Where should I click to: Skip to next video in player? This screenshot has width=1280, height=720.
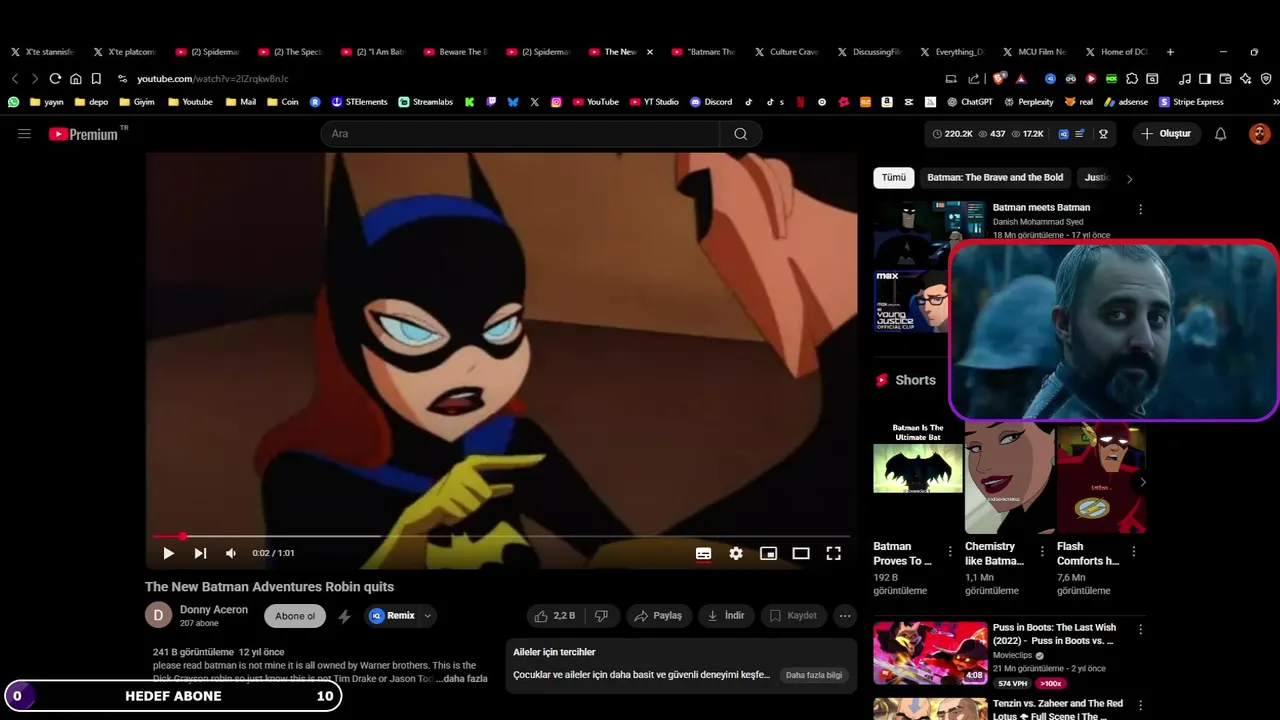coord(200,553)
